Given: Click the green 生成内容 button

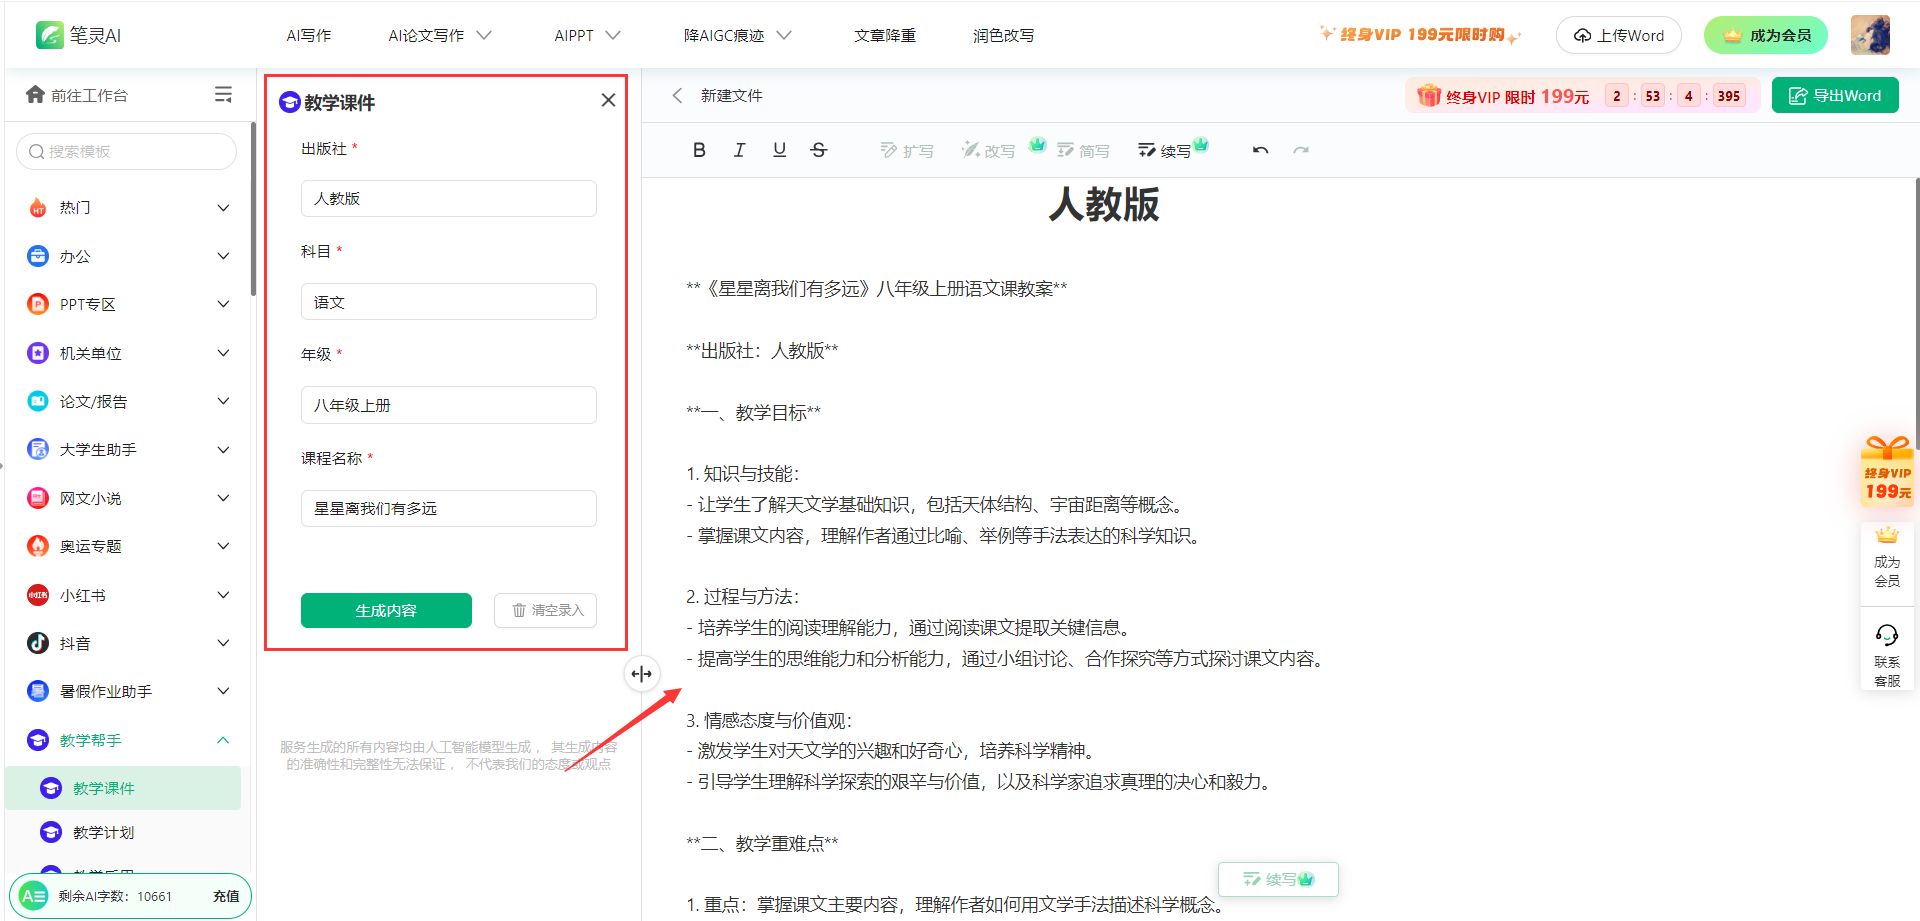Looking at the screenshot, I should pos(386,610).
